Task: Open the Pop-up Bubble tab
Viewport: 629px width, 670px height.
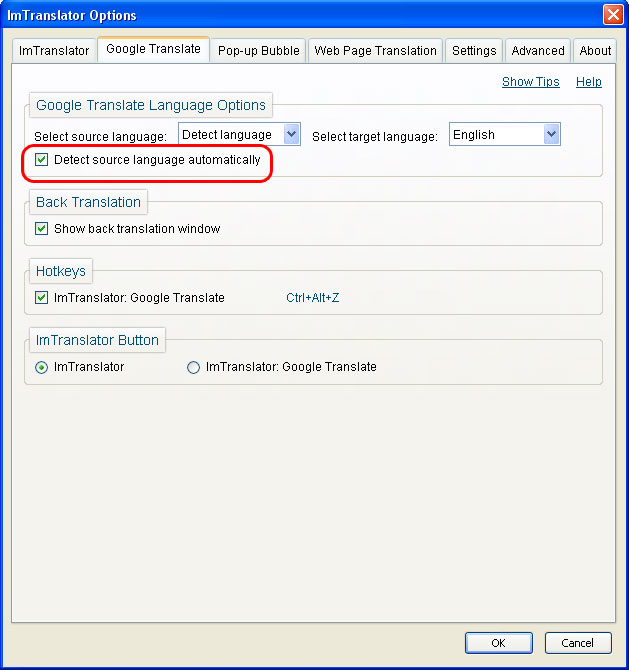Action: tap(259, 51)
